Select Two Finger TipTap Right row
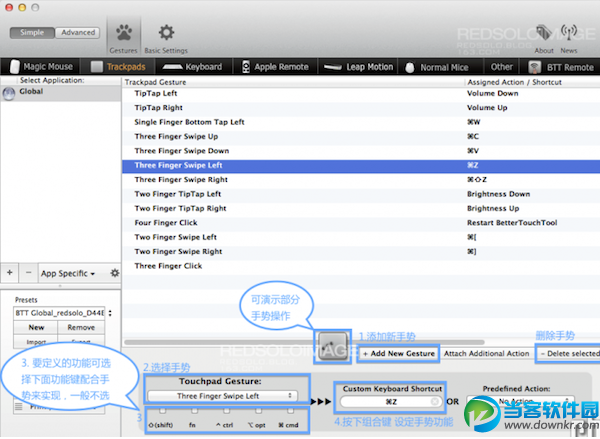Screen dimensions: 600x439 coord(361,209)
